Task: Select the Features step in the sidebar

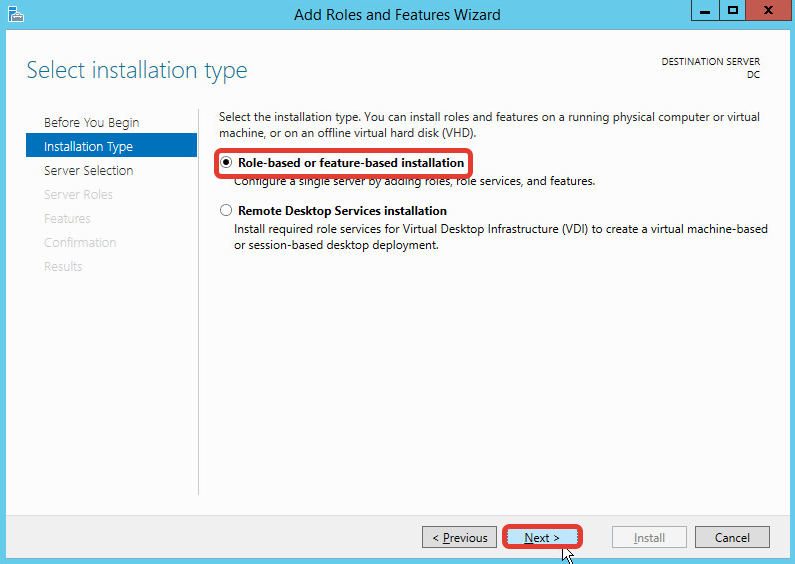Action: tap(67, 219)
